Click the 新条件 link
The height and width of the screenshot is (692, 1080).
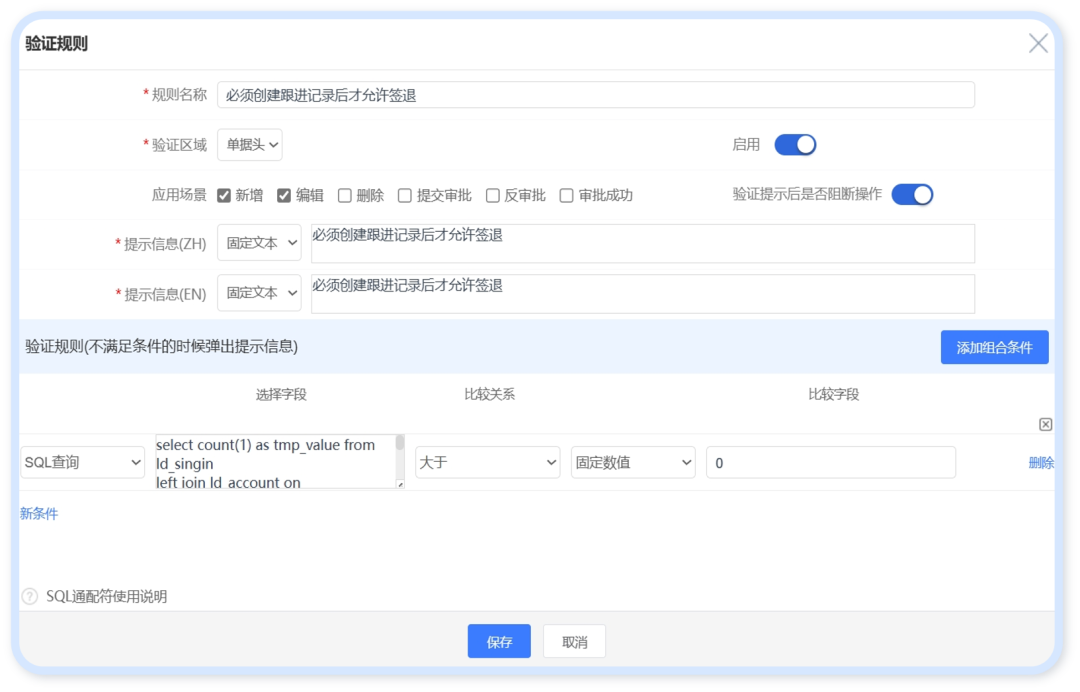[39, 513]
